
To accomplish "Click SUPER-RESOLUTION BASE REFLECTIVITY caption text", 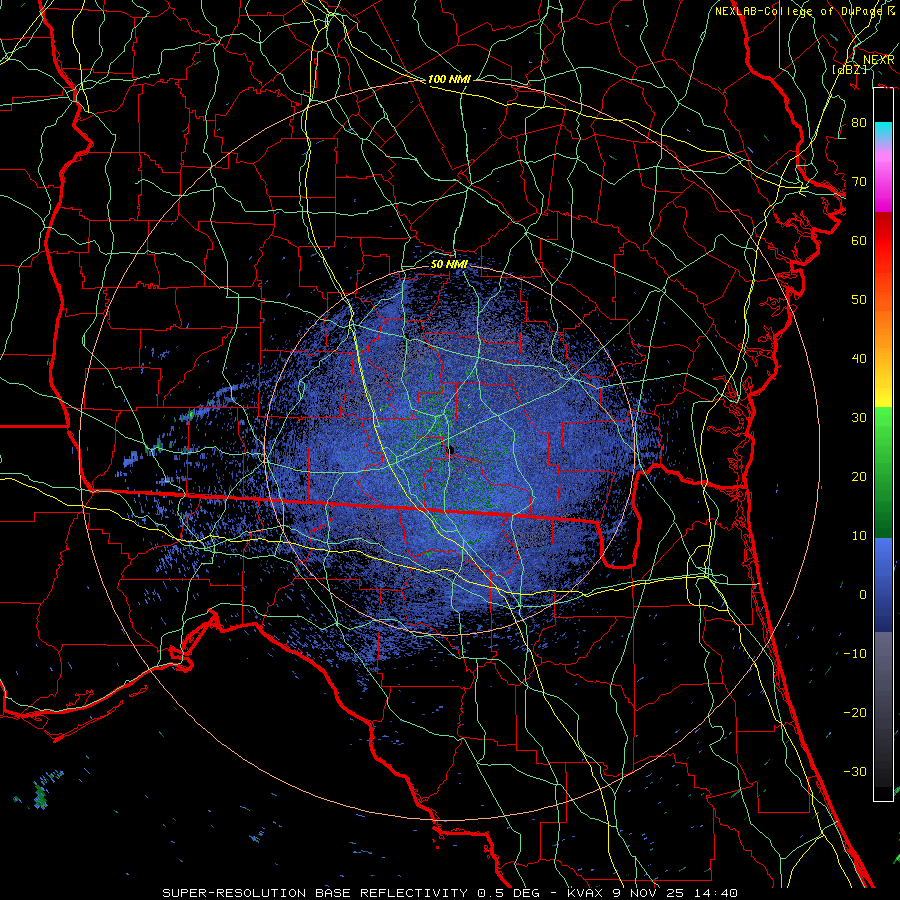I will (x=315, y=893).
